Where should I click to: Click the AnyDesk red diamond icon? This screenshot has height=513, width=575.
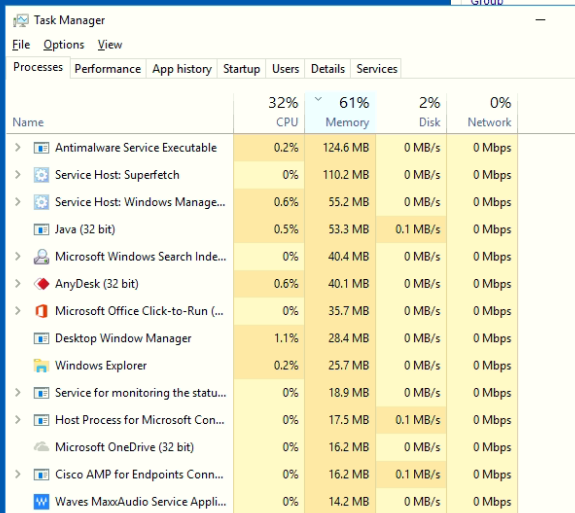click(41, 284)
